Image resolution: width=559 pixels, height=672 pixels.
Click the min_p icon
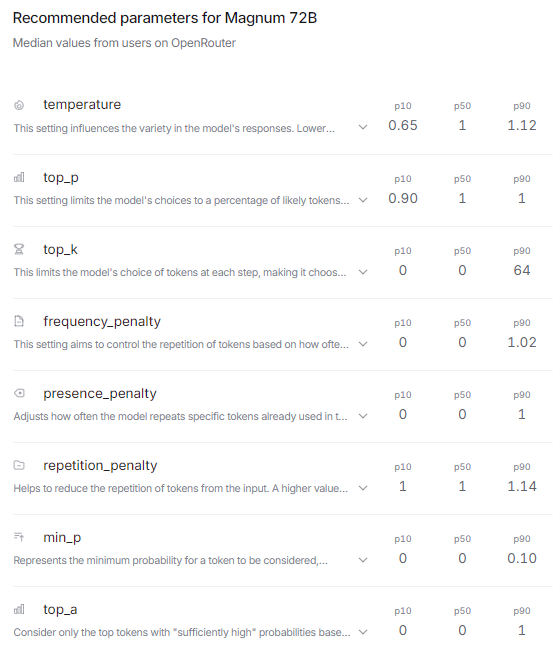[x=19, y=537]
